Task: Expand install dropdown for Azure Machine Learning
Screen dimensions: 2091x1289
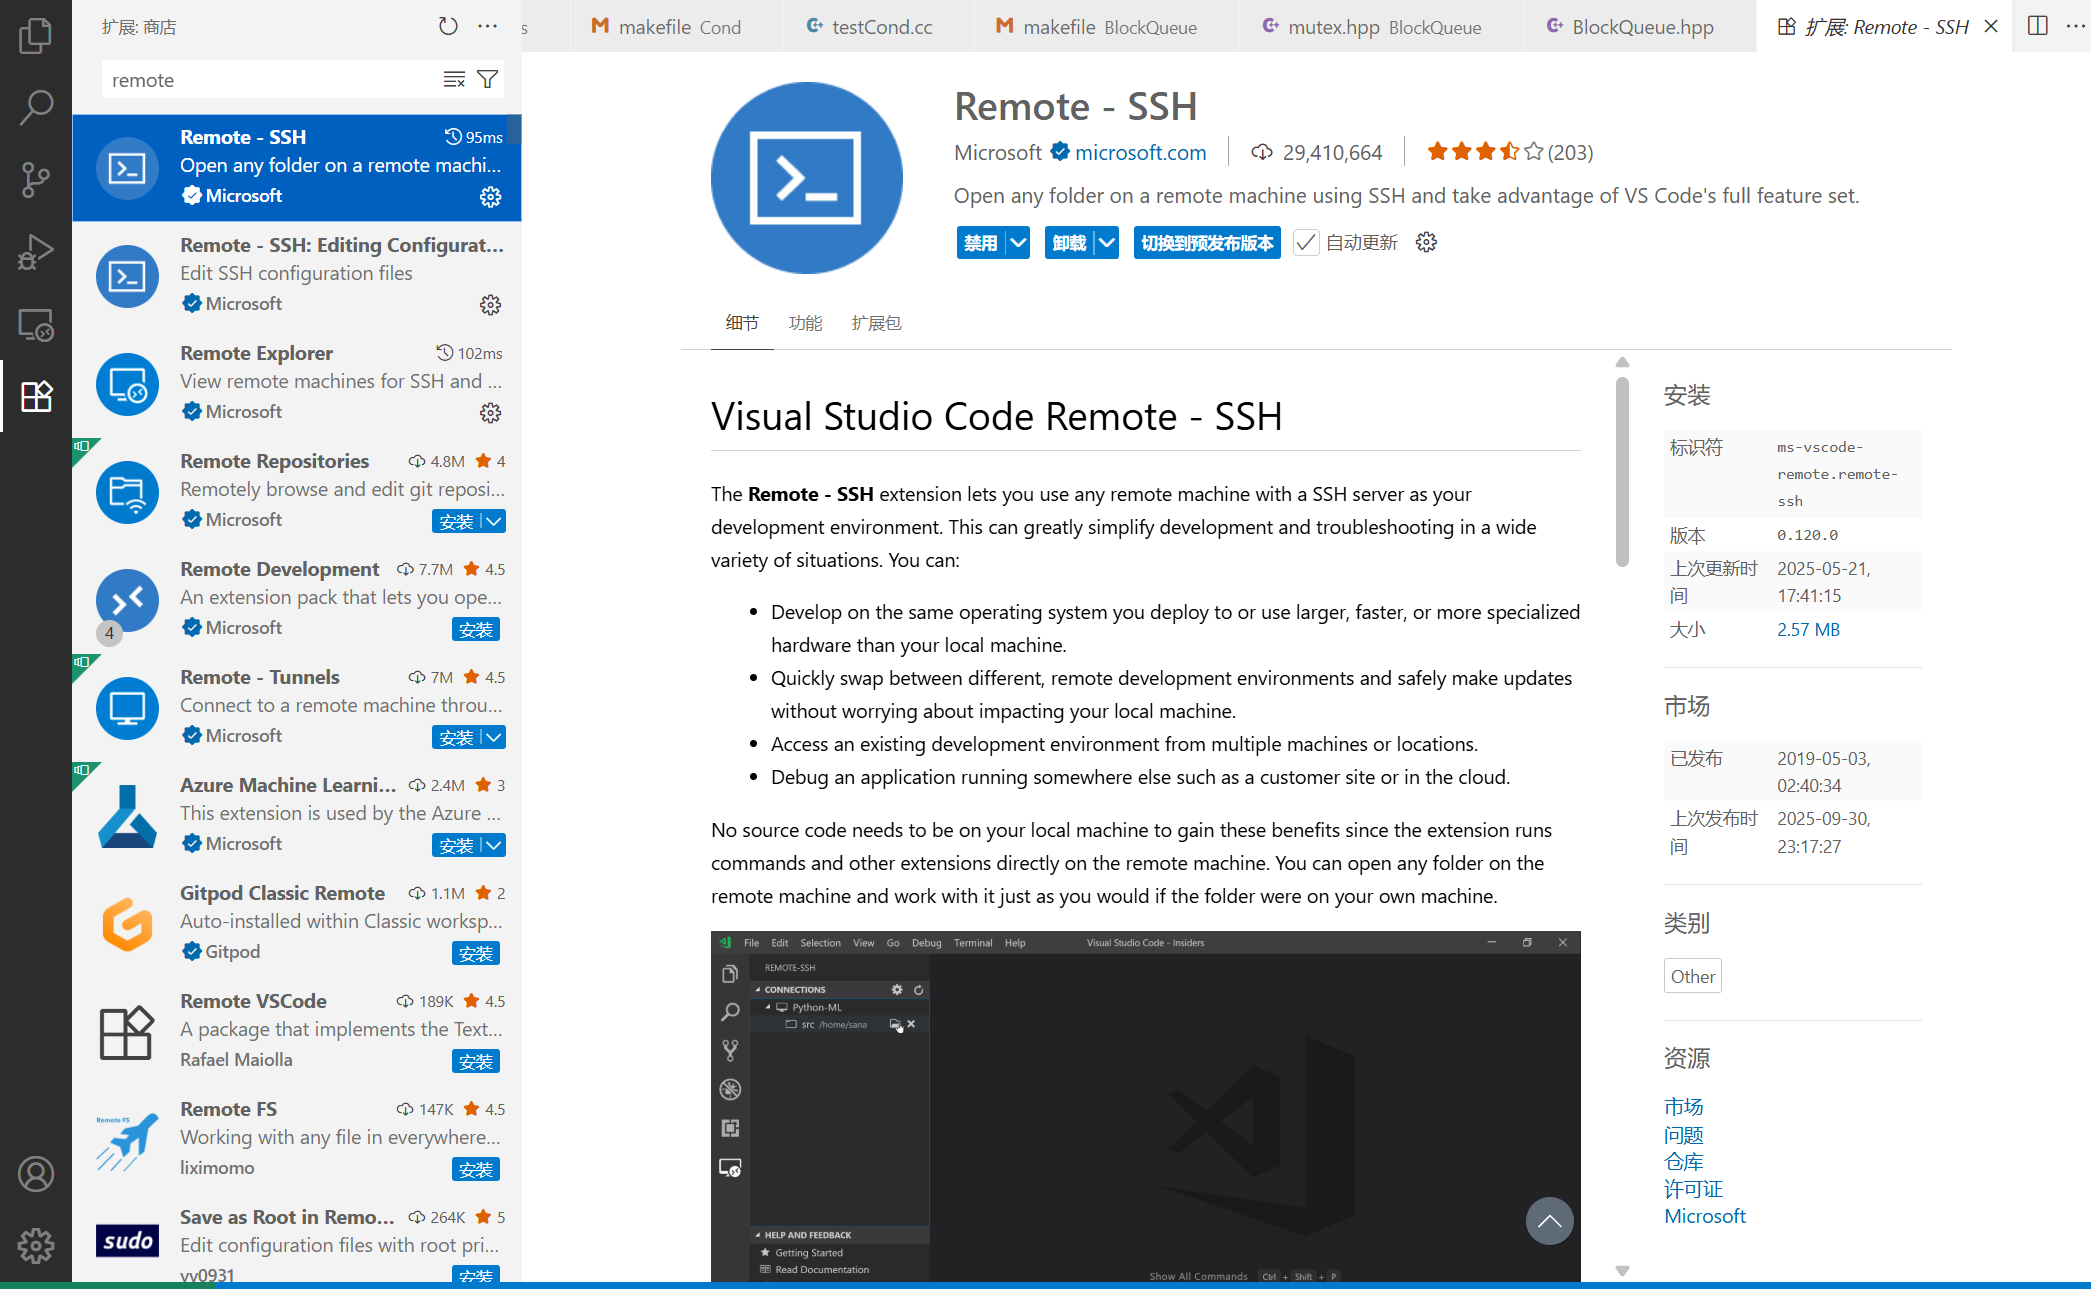Action: [x=494, y=845]
